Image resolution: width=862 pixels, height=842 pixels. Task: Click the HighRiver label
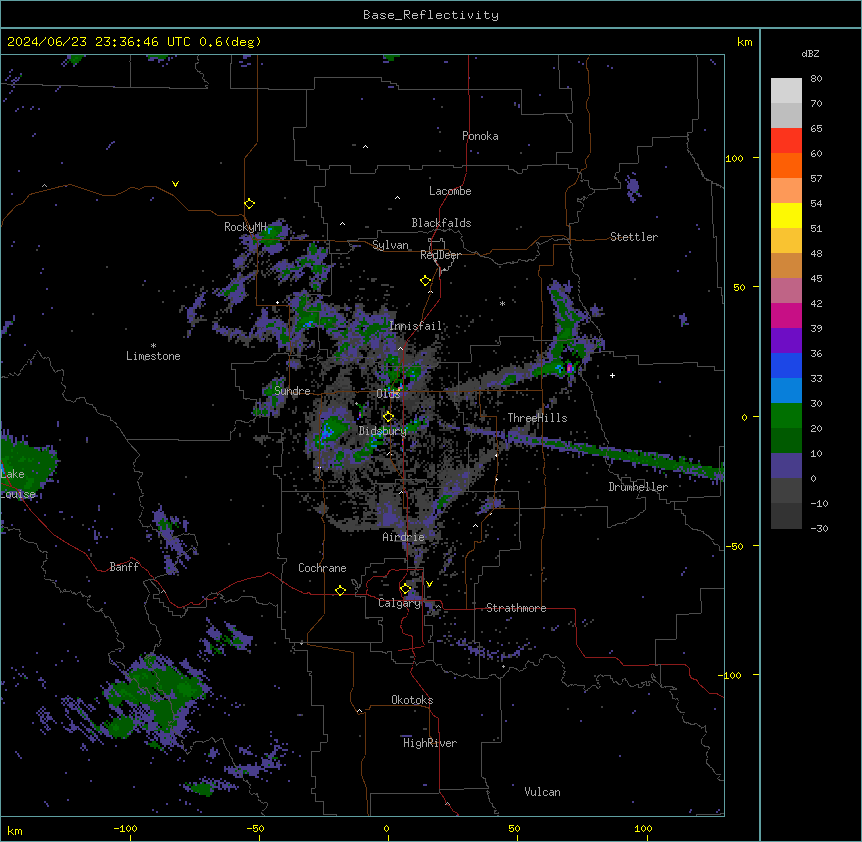[x=430, y=743]
